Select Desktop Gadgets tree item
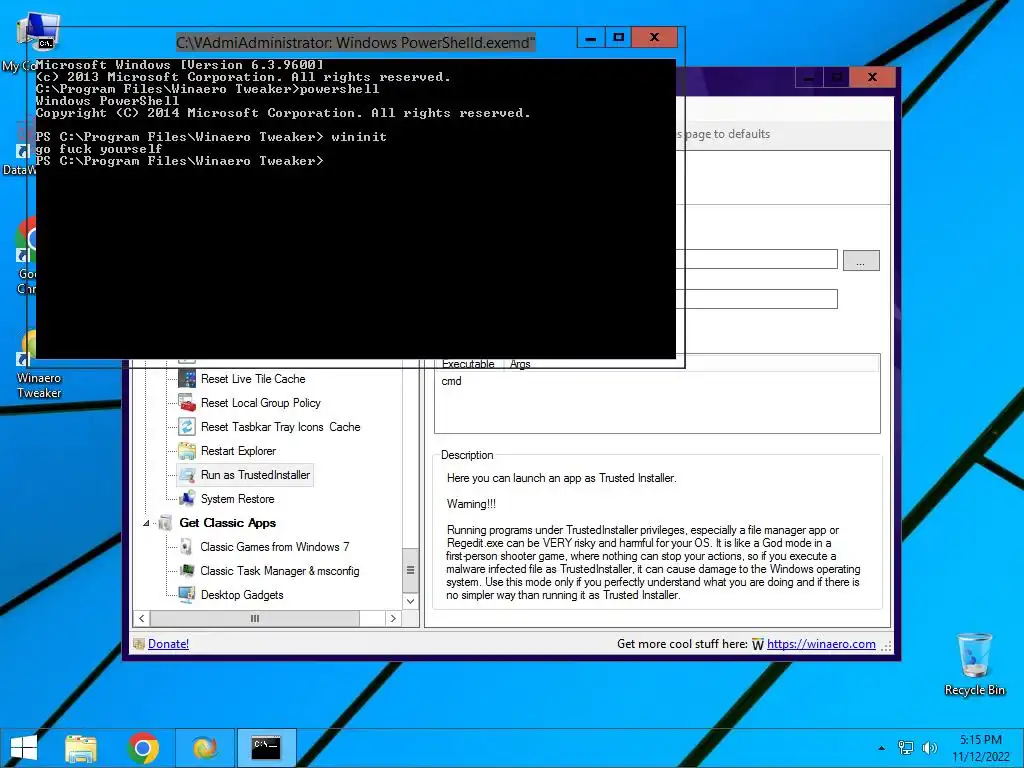 point(242,595)
